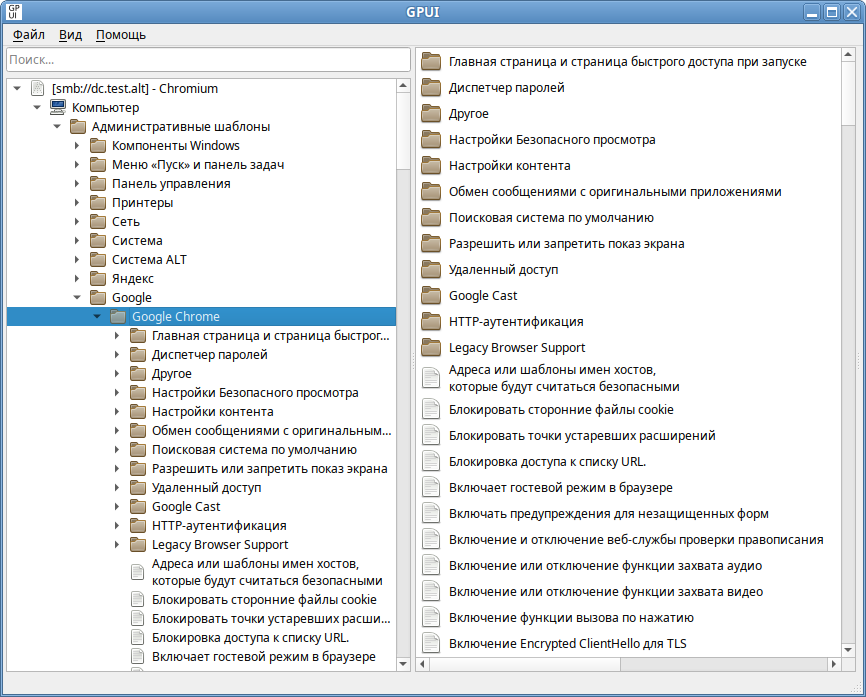Viewport: 866px width, 697px height.
Task: Select Панель управления in the tree
Action: tap(171, 184)
